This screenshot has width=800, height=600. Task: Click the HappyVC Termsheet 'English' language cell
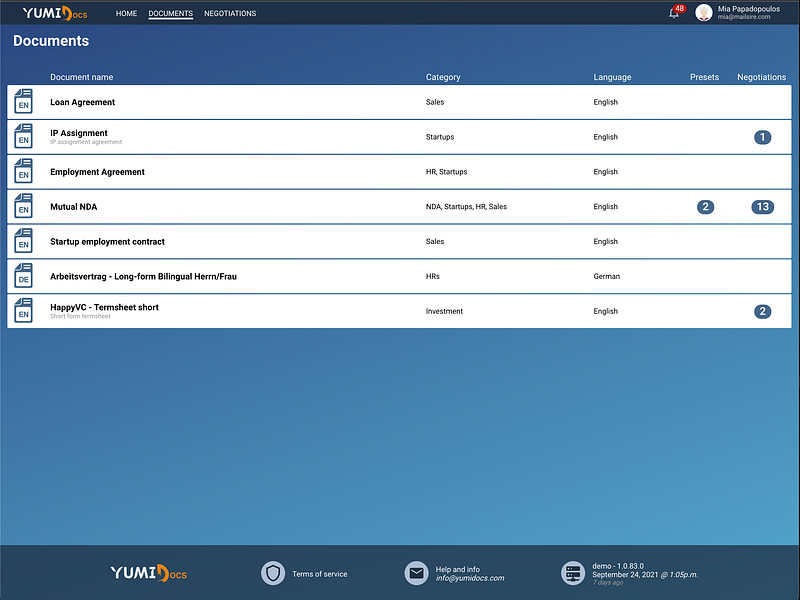[605, 311]
